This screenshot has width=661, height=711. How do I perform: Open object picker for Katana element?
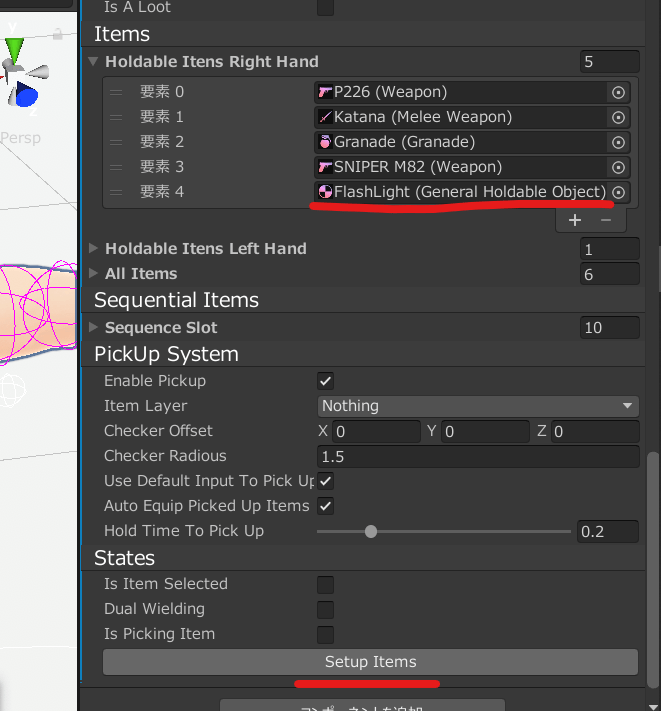pos(618,117)
